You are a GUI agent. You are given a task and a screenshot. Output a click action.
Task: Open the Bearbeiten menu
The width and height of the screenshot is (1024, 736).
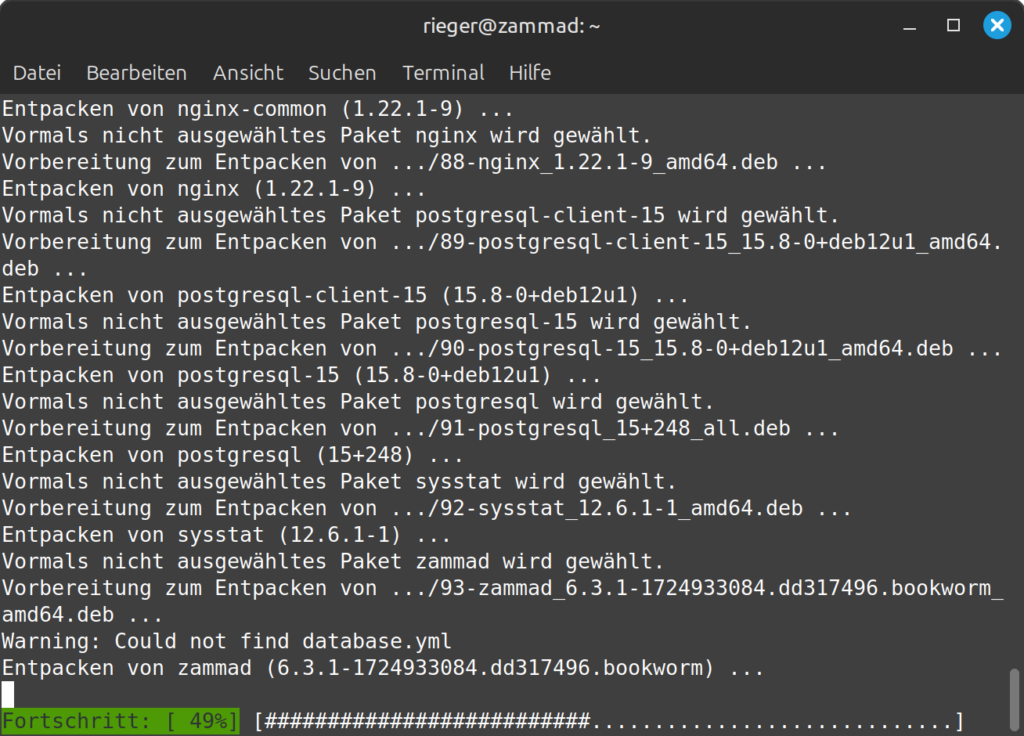click(136, 72)
